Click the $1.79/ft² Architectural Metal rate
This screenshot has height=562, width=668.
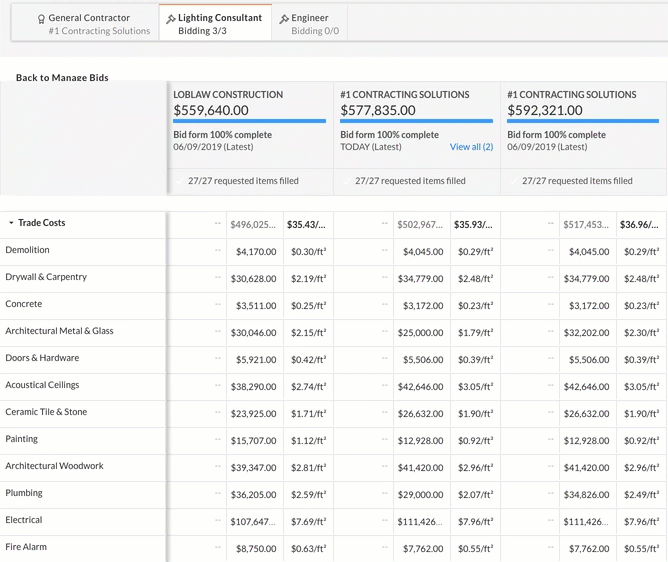pos(475,333)
